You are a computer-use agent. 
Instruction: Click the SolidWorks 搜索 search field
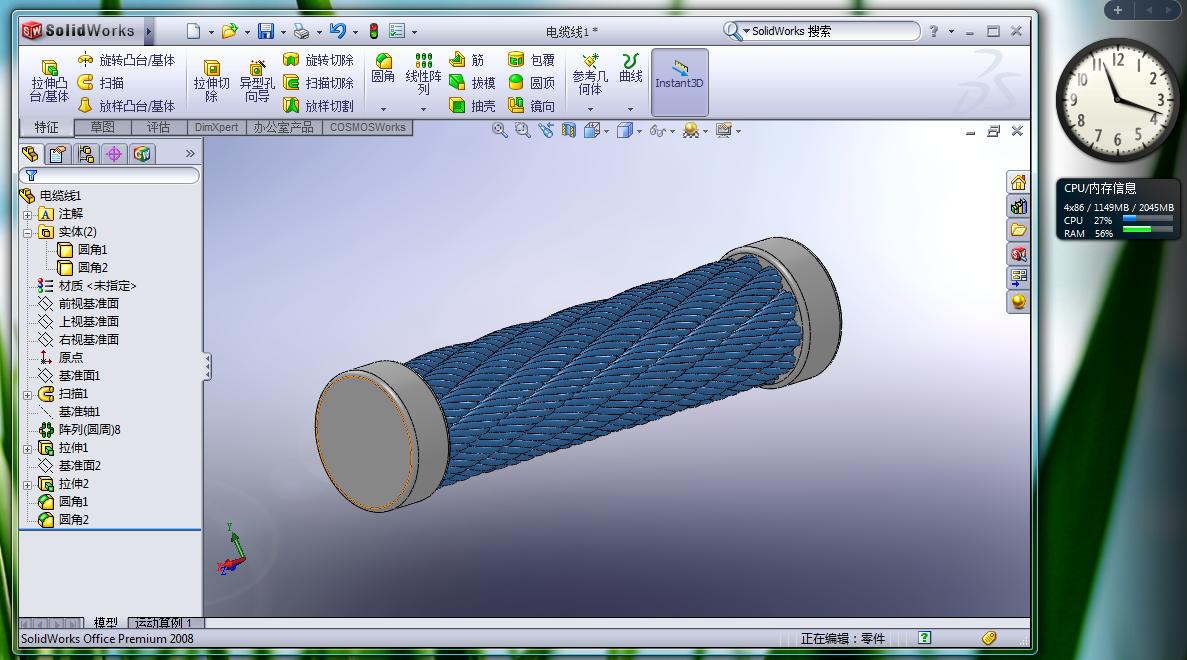click(821, 31)
